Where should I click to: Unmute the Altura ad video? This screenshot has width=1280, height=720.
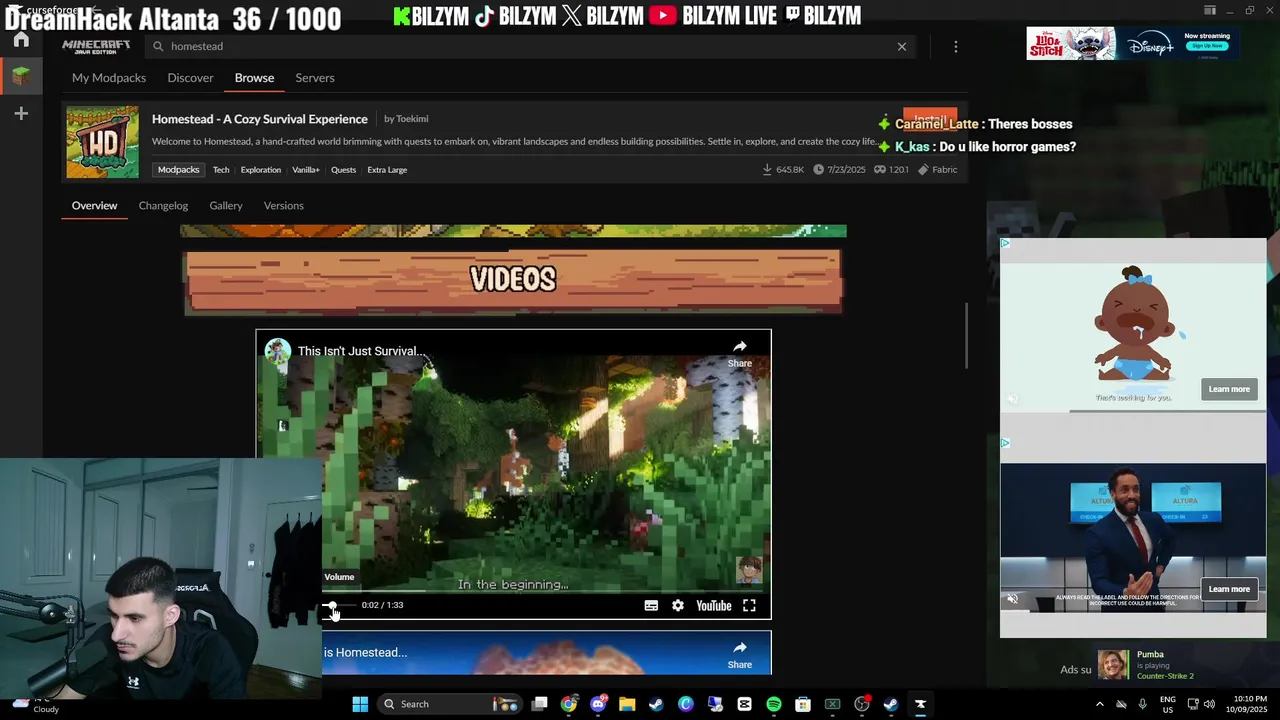point(1013,599)
